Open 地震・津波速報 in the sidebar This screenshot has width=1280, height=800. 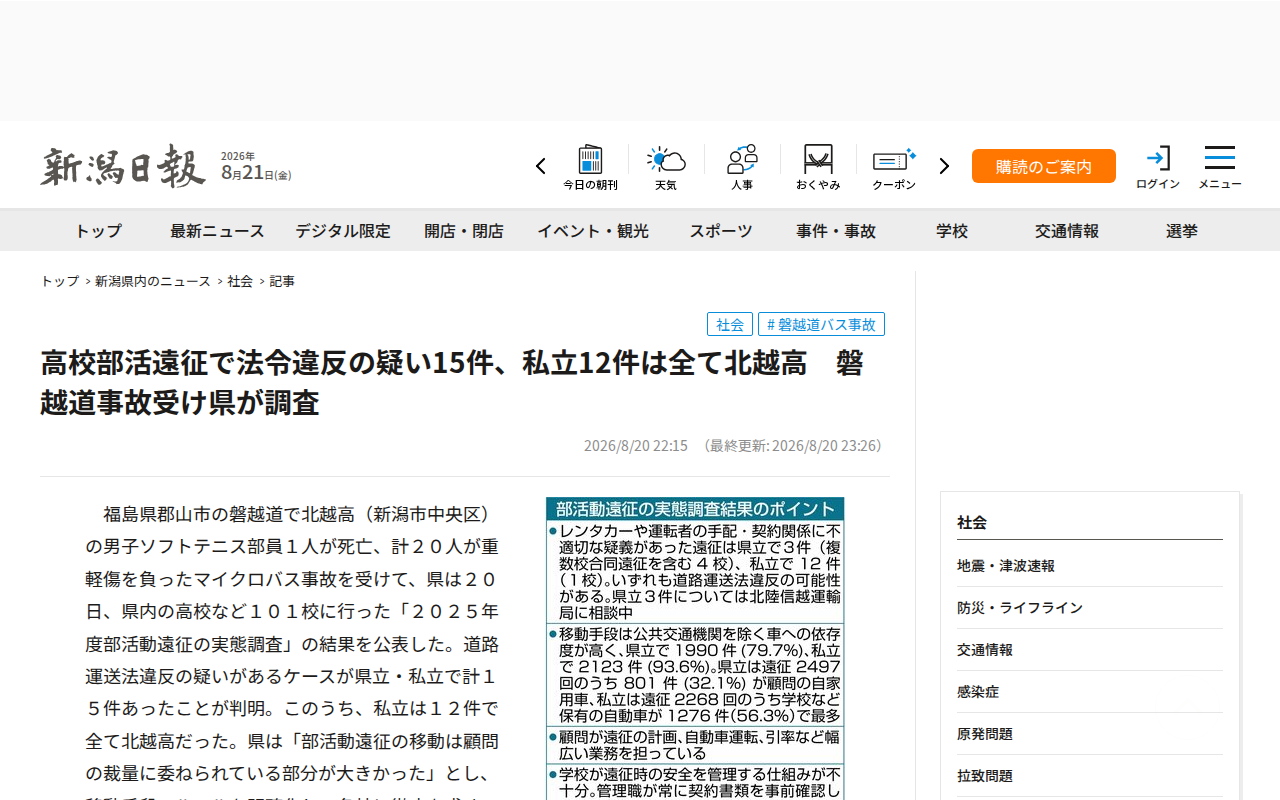click(1090, 566)
